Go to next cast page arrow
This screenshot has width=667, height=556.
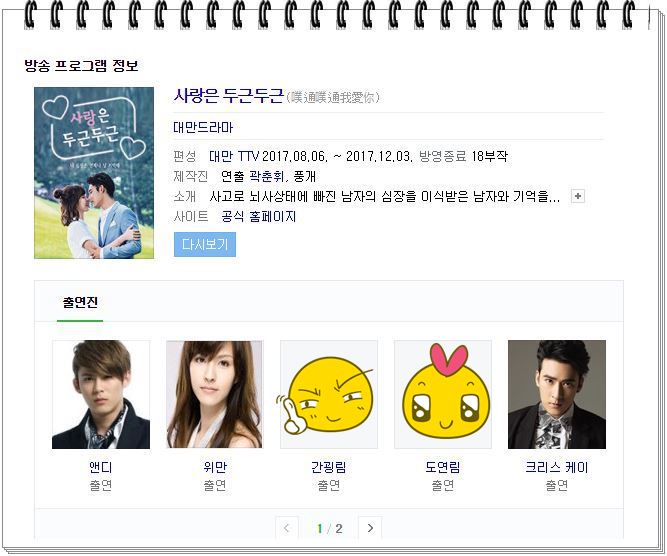tap(370, 528)
